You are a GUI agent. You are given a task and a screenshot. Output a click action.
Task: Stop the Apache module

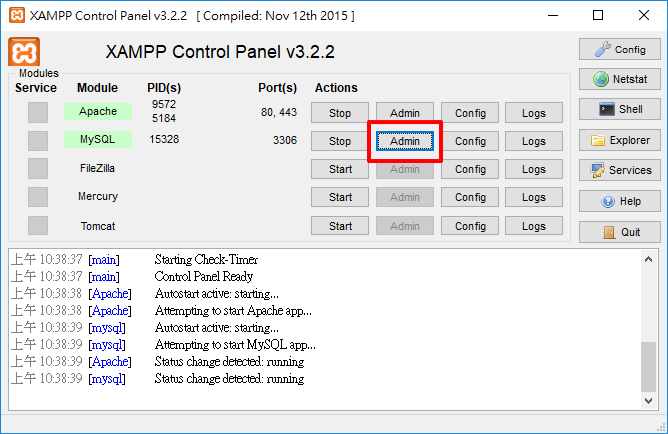pos(340,113)
